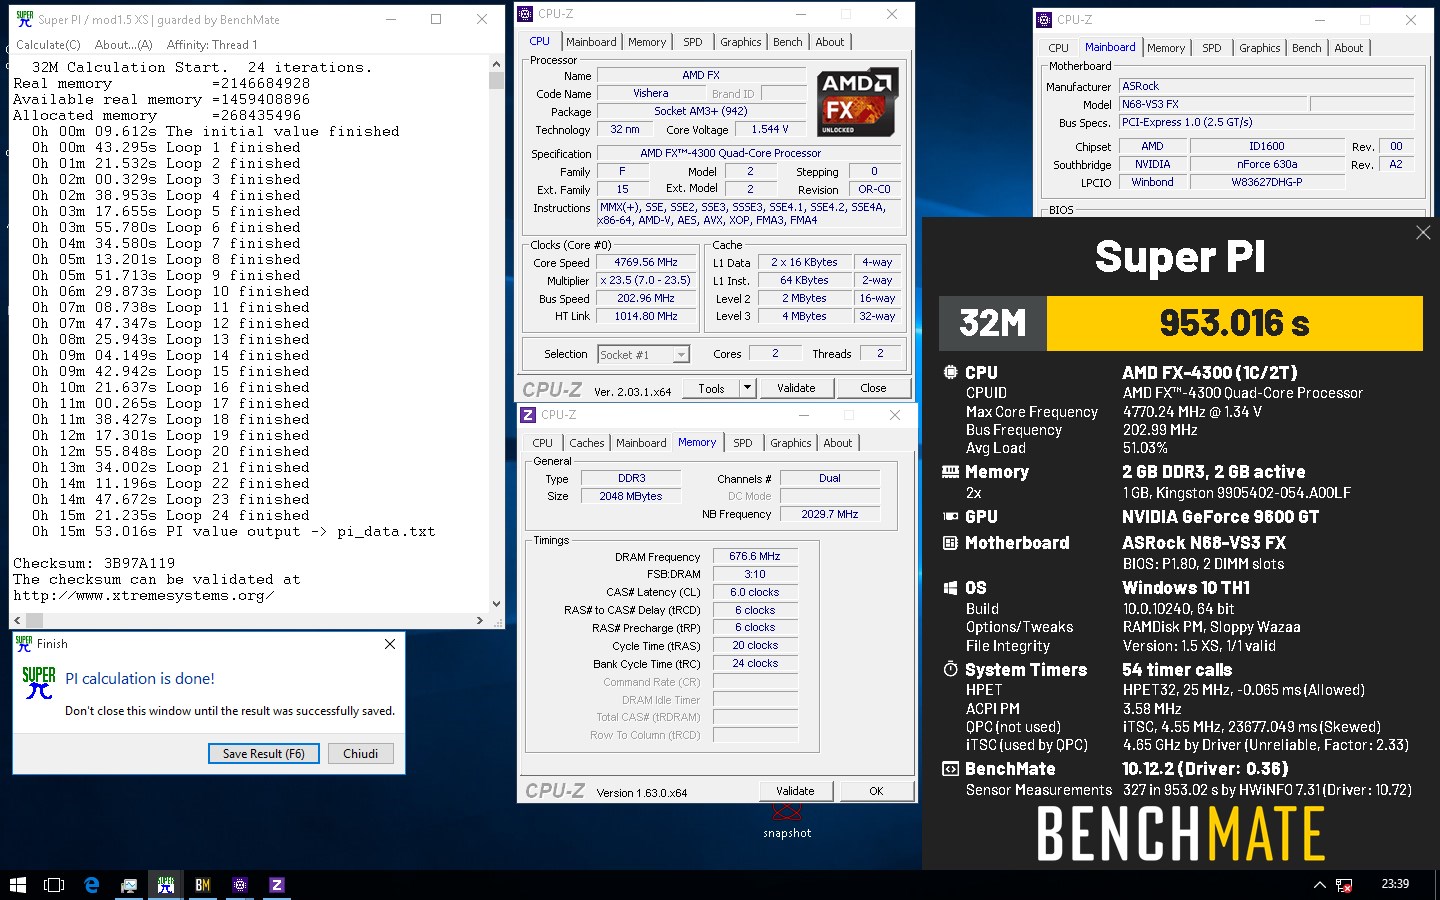Click the Multiplier x 23.5 field
Screen dimensions: 1440x900
tap(646, 281)
